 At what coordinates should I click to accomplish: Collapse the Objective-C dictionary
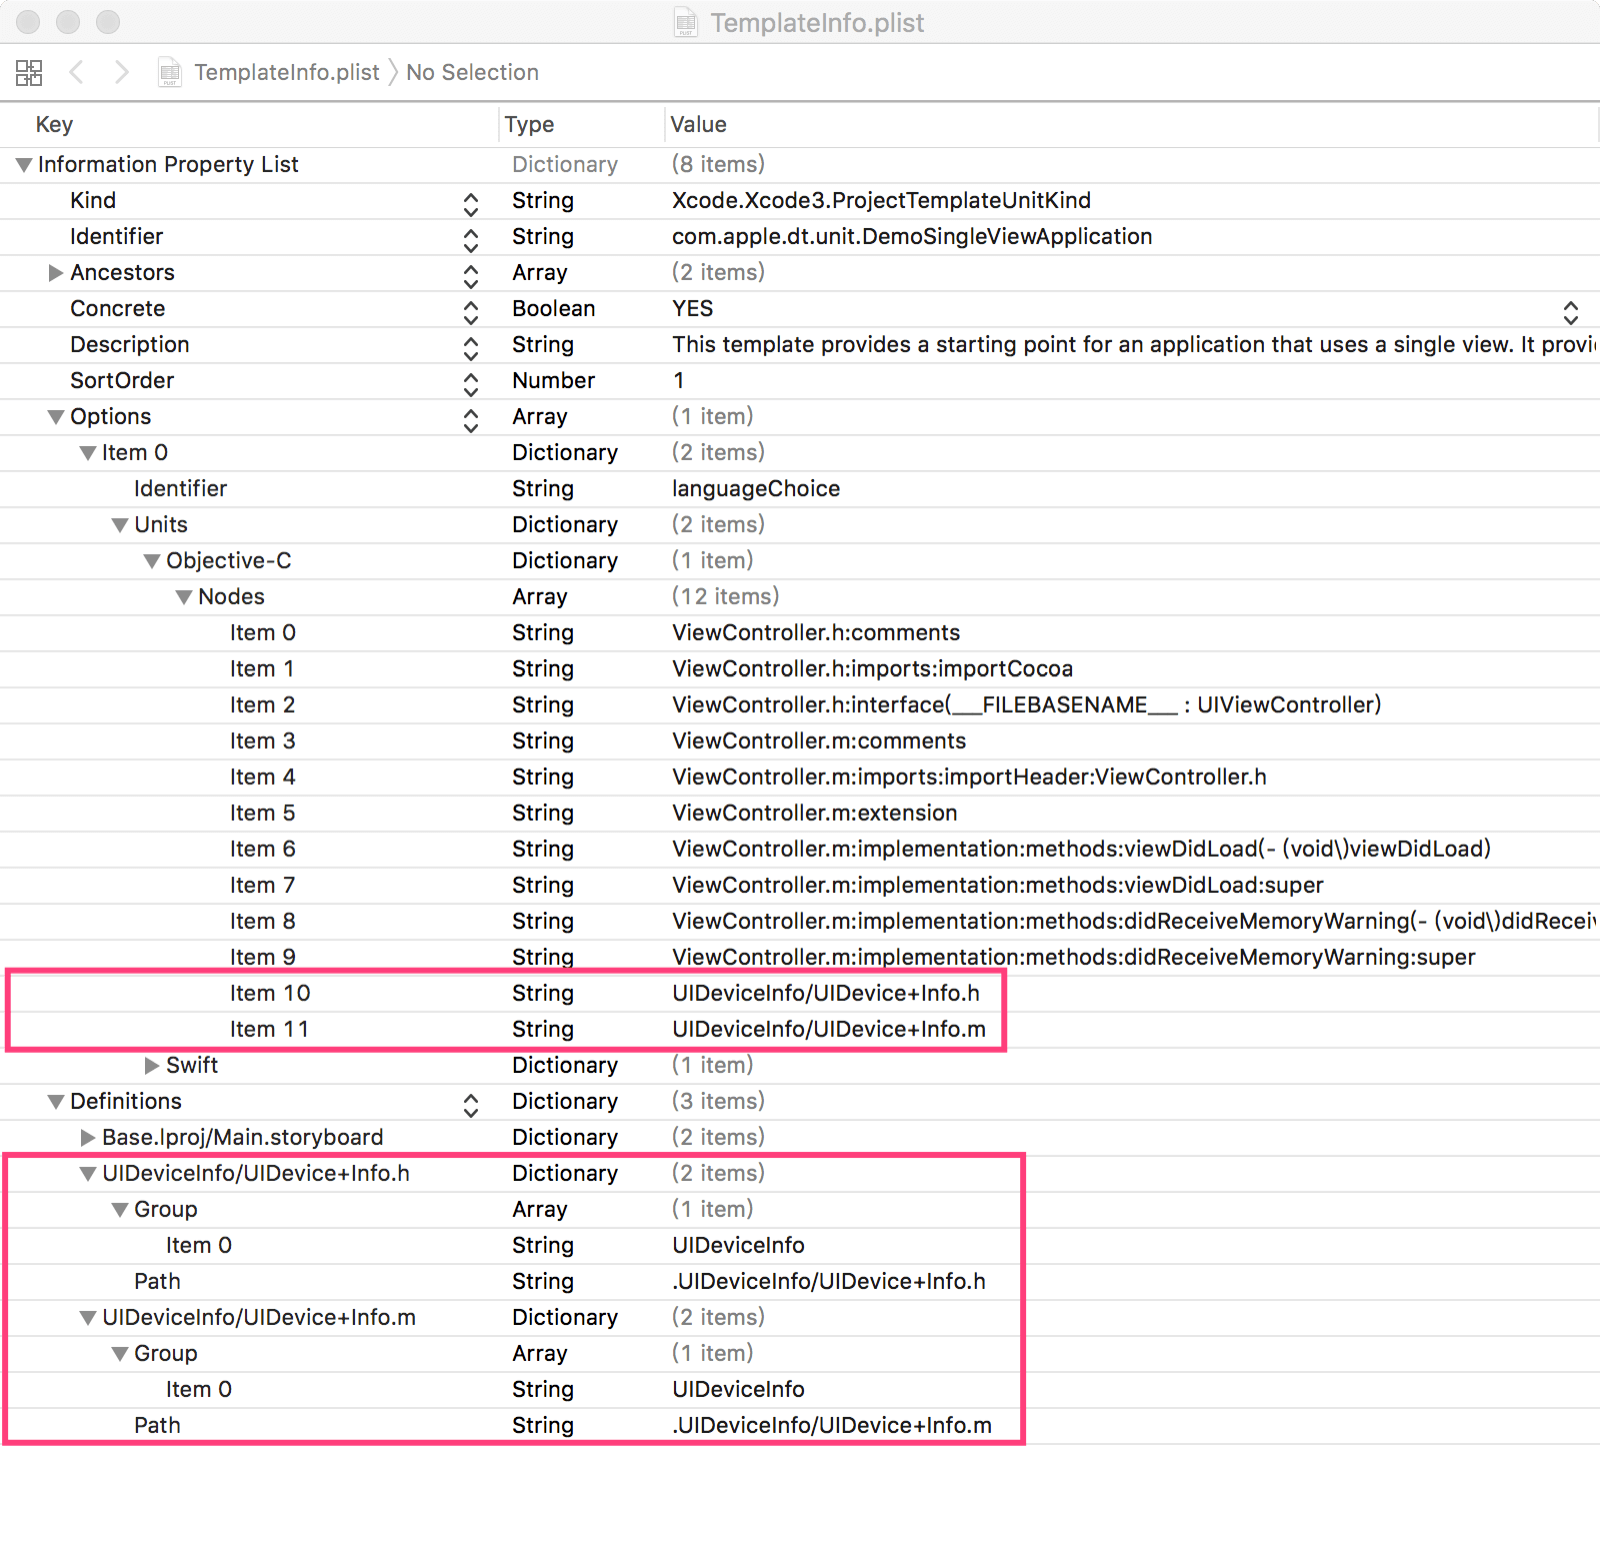click(152, 561)
